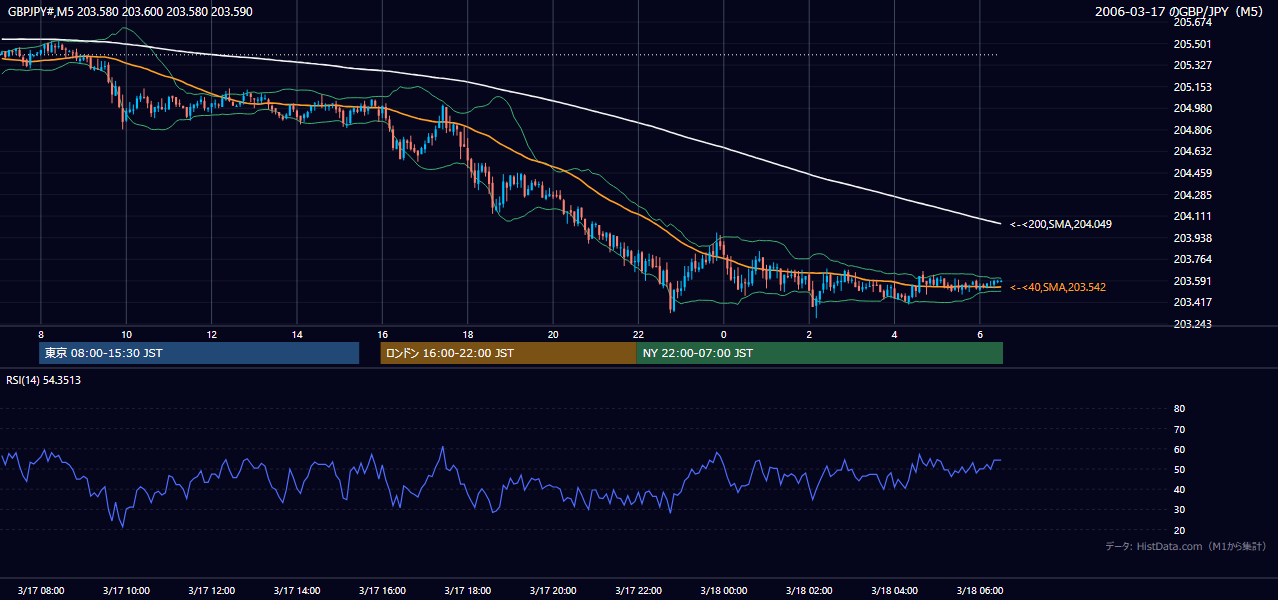Image resolution: width=1278 pixels, height=600 pixels.
Task: Click hour tick 14 under the price chart
Action: (x=297, y=334)
